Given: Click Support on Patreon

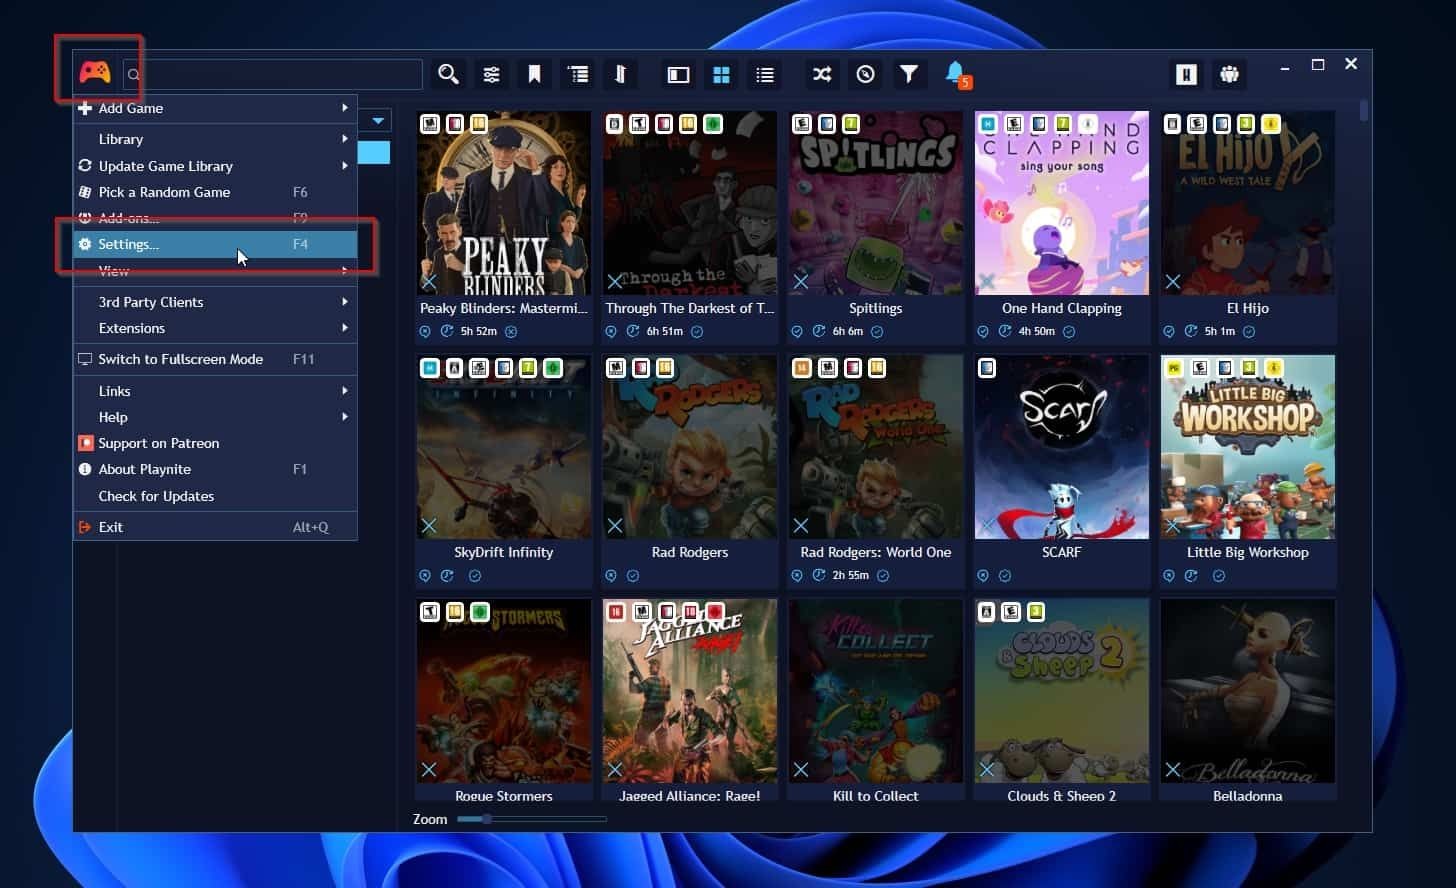Looking at the screenshot, I should (215, 443).
